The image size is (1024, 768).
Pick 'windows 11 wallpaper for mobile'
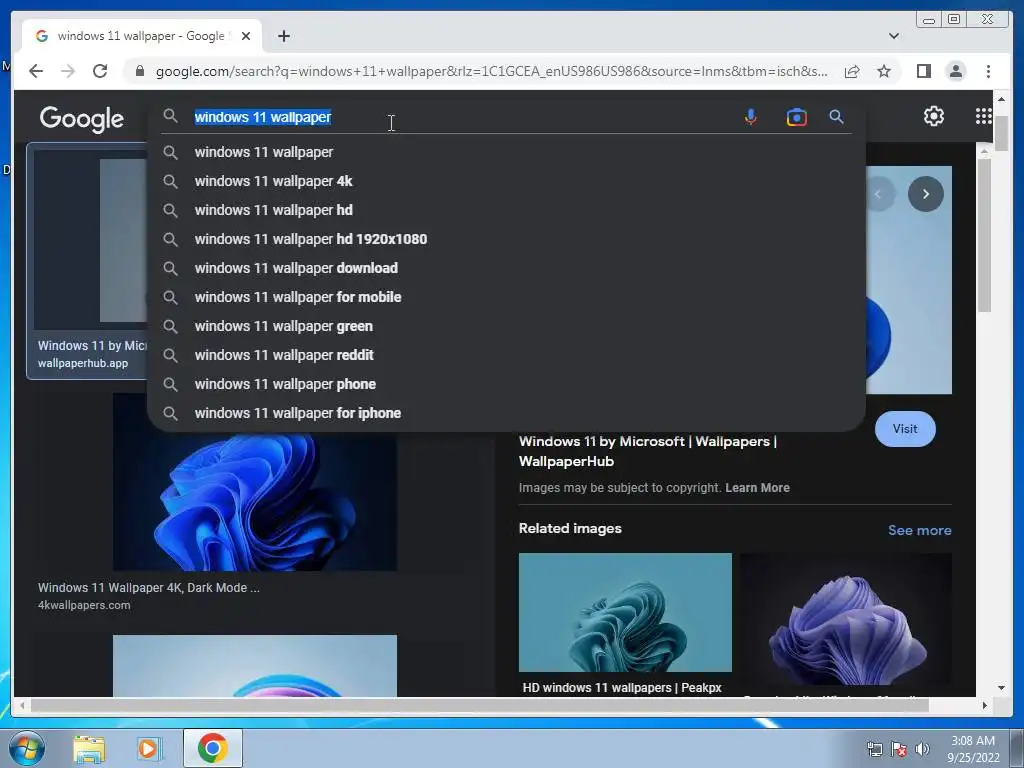pos(506,297)
